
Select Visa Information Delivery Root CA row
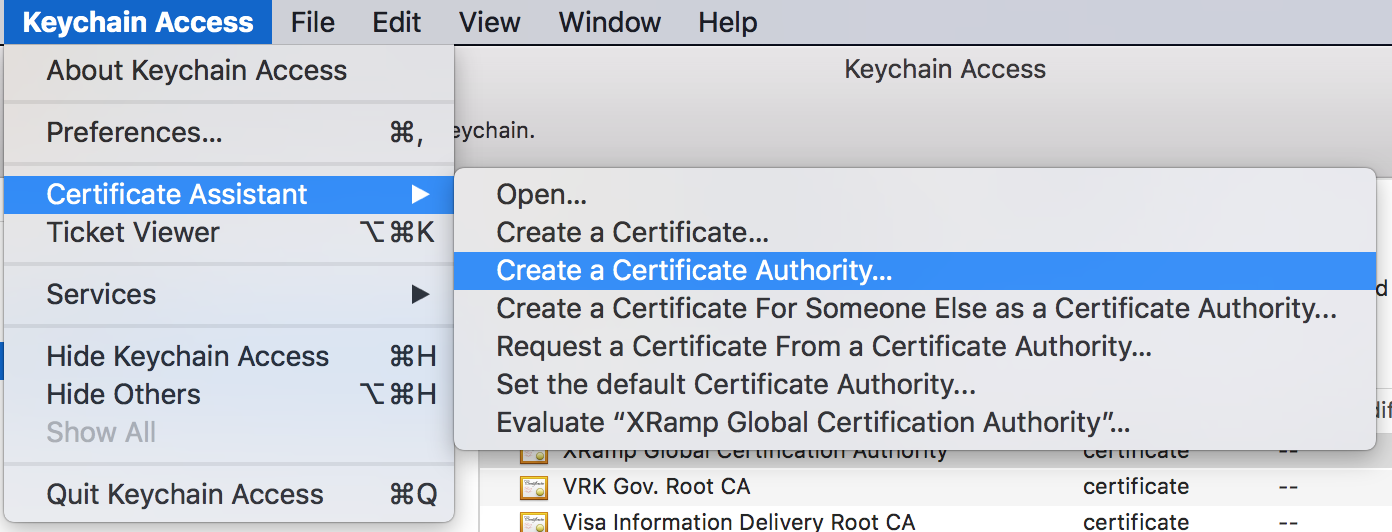point(935,519)
